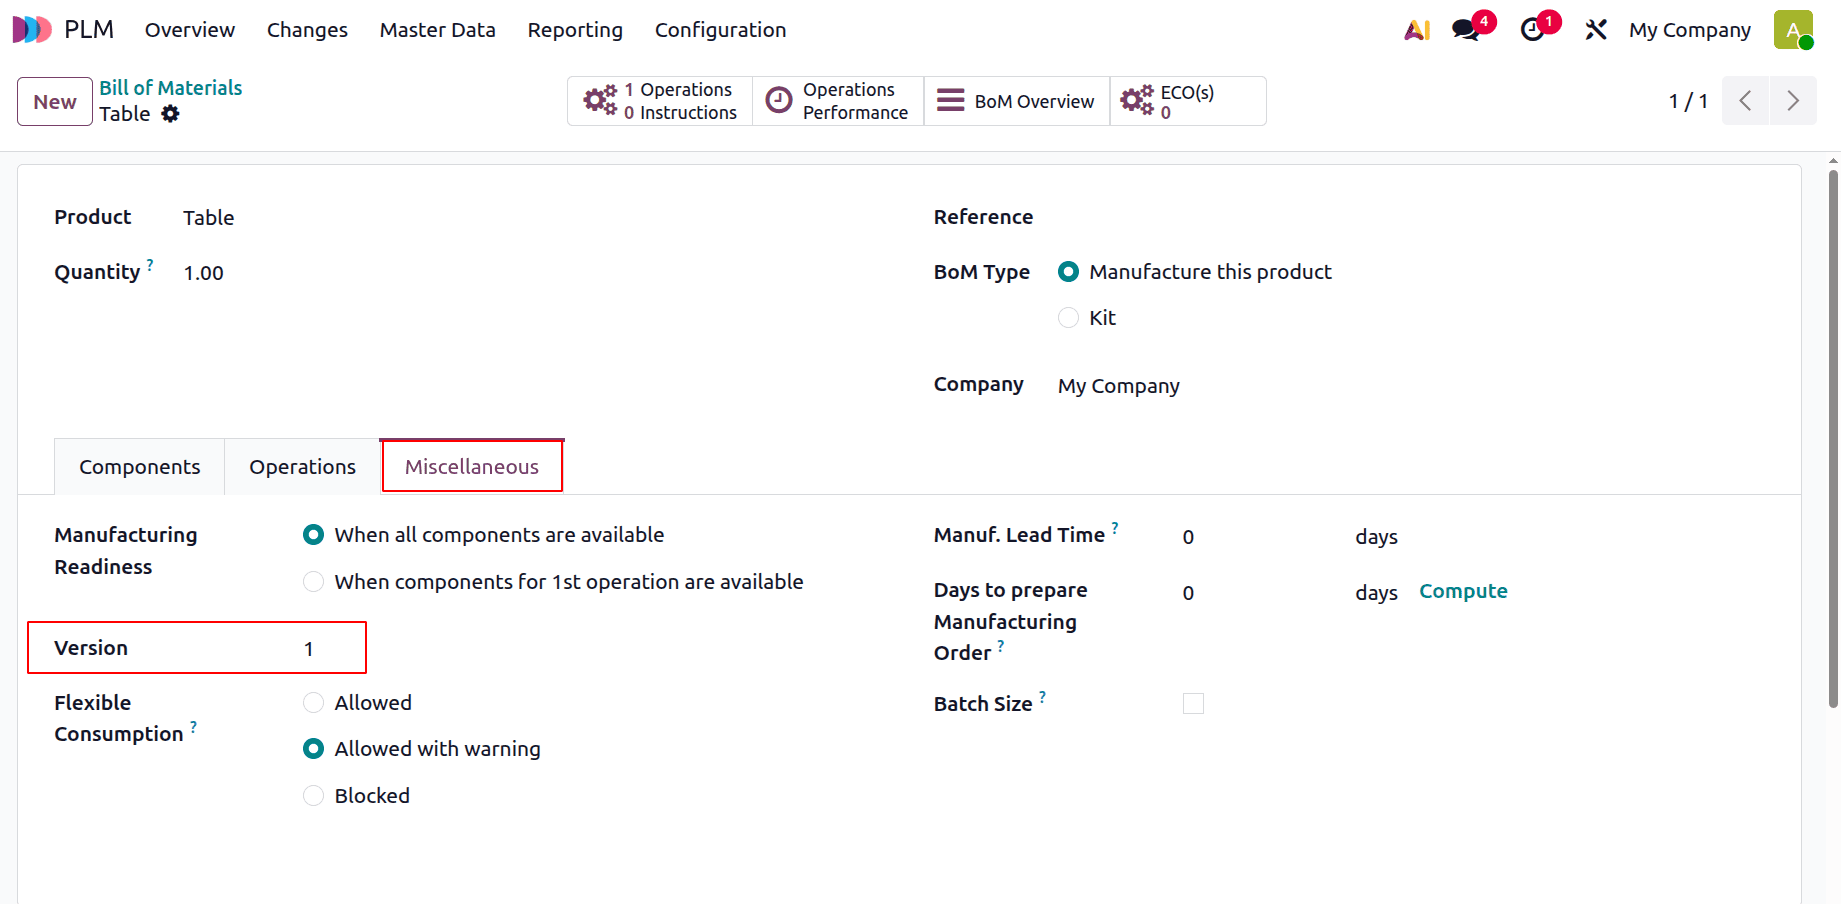Select Manufacture this product BoM type

pos(1068,272)
